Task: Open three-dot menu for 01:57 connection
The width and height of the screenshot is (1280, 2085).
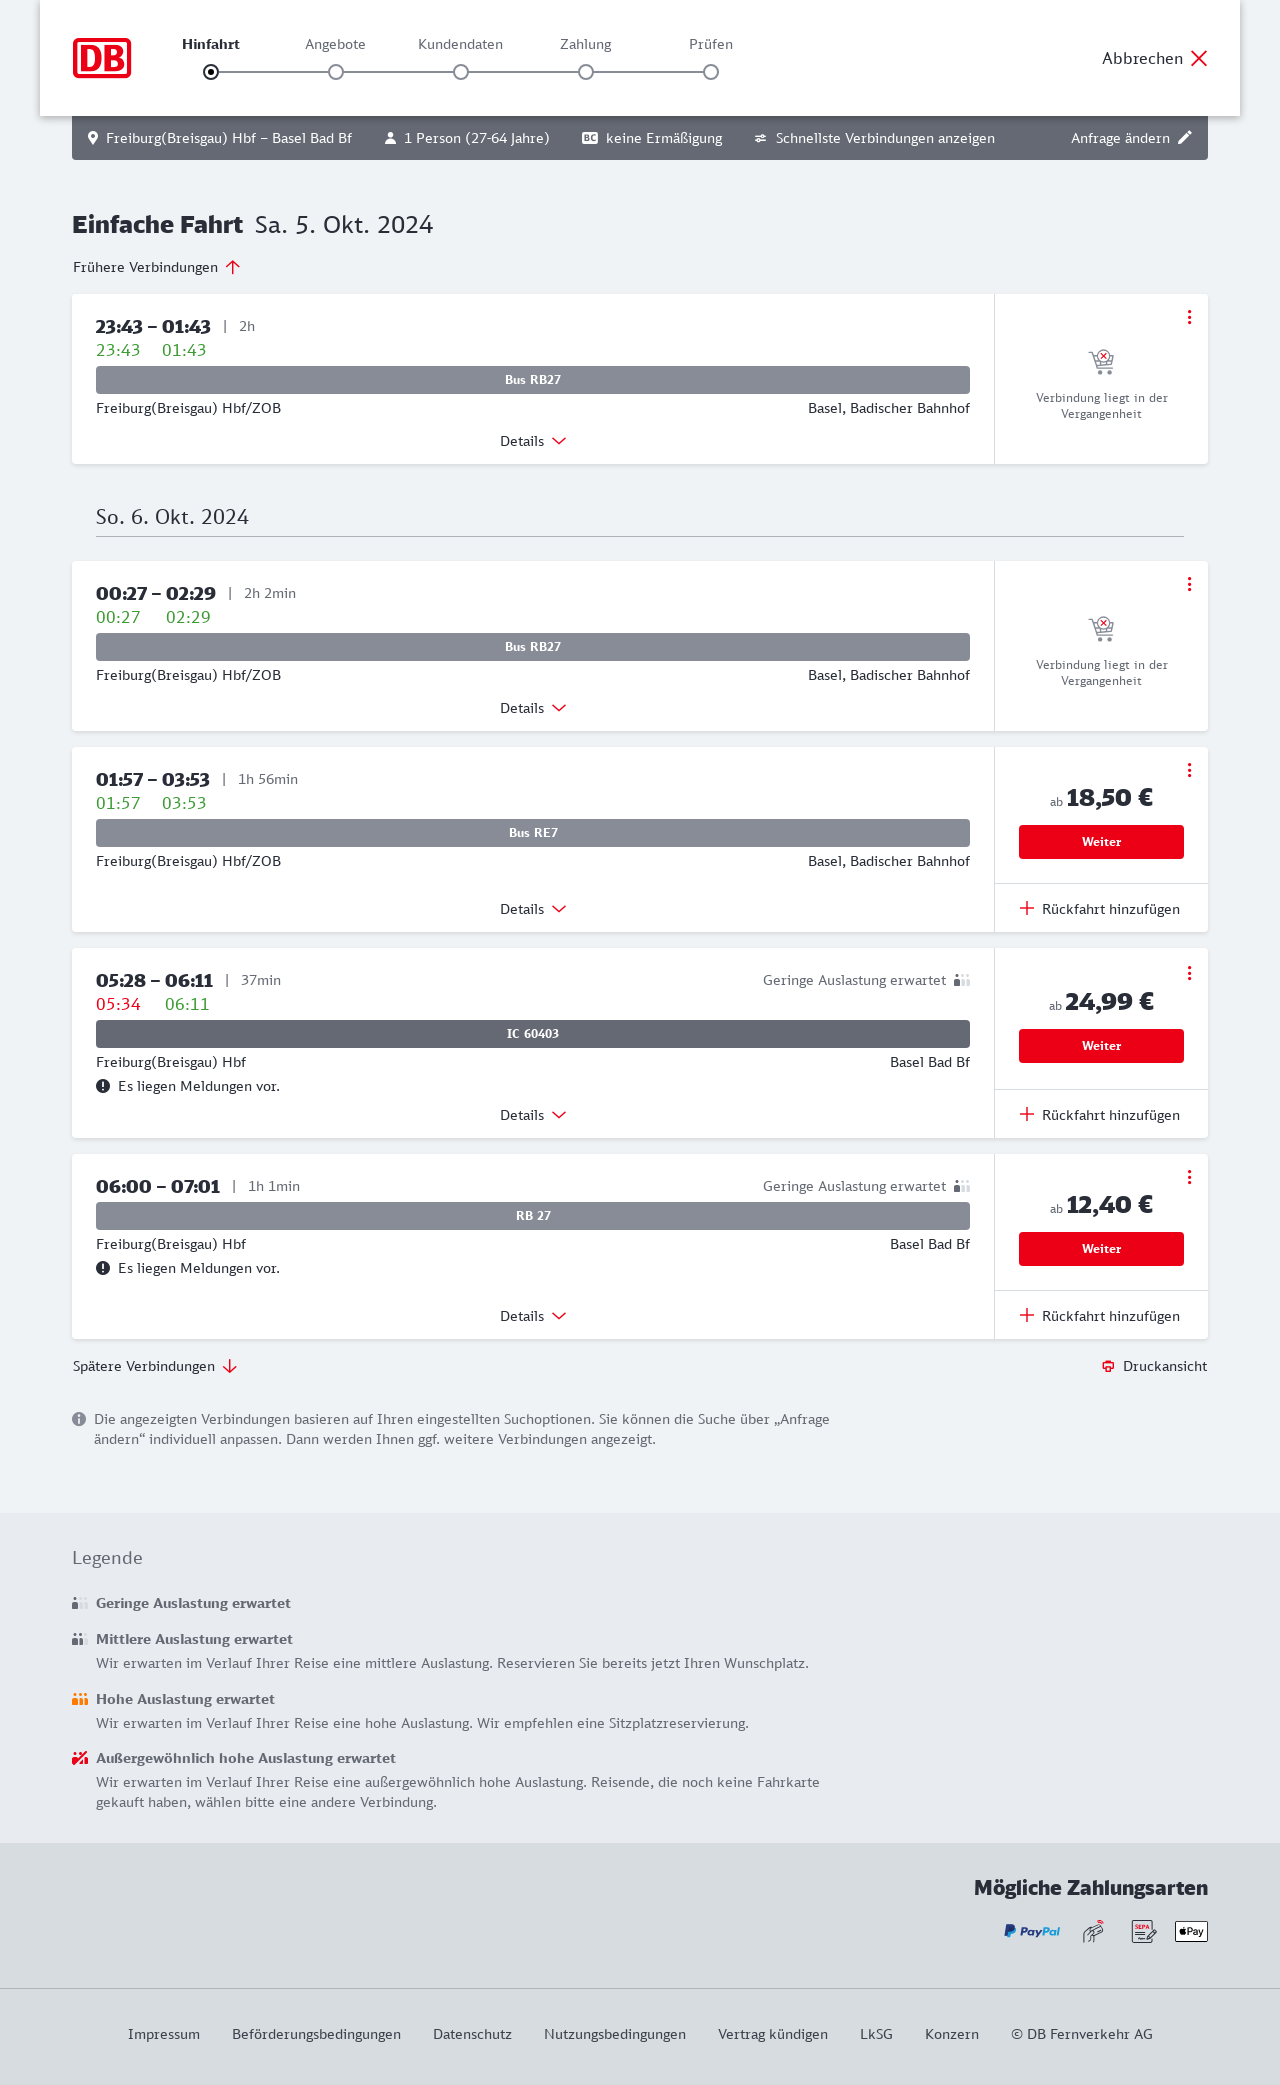Action: (1189, 770)
